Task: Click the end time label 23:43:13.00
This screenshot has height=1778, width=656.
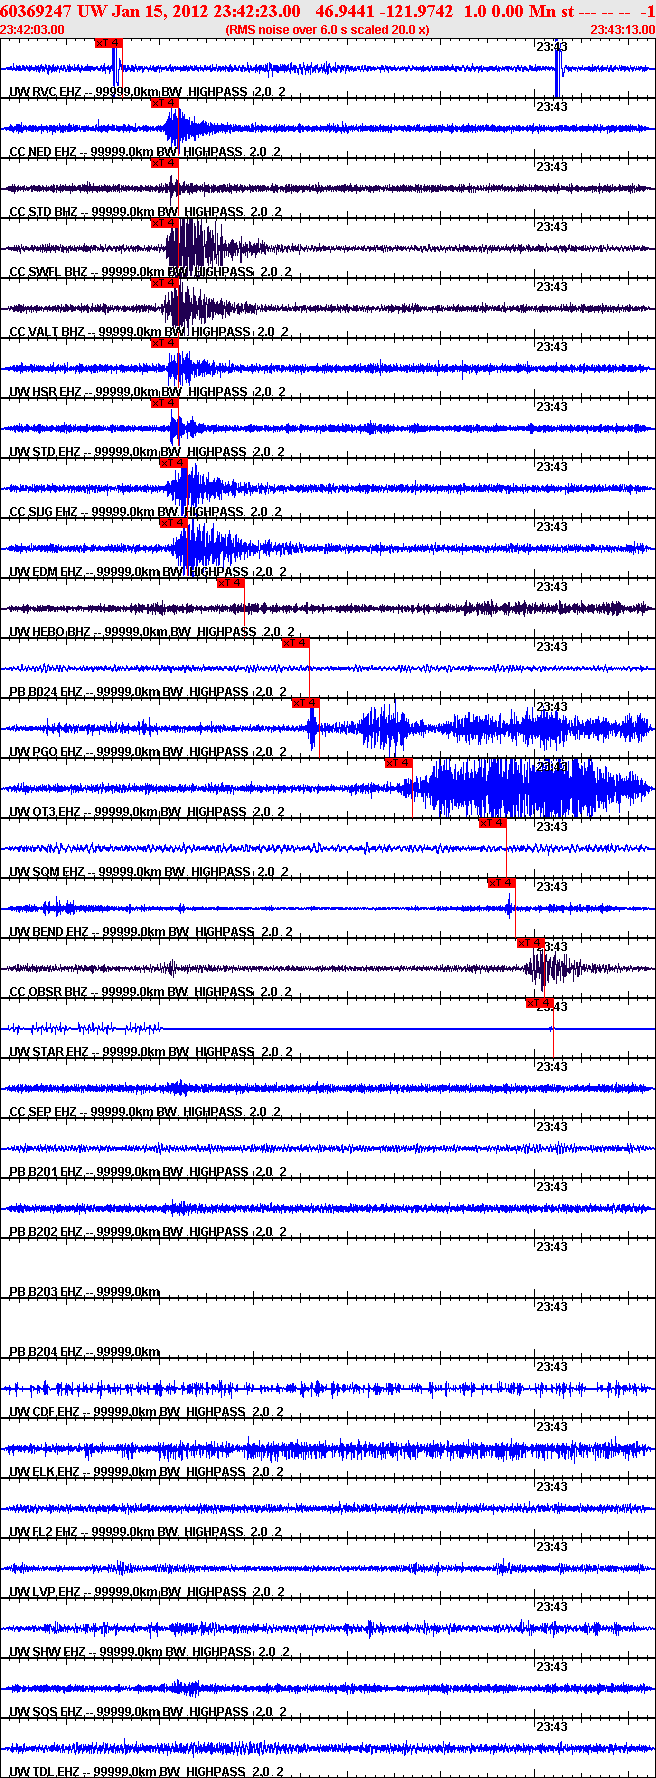Action: pyautogui.click(x=622, y=29)
